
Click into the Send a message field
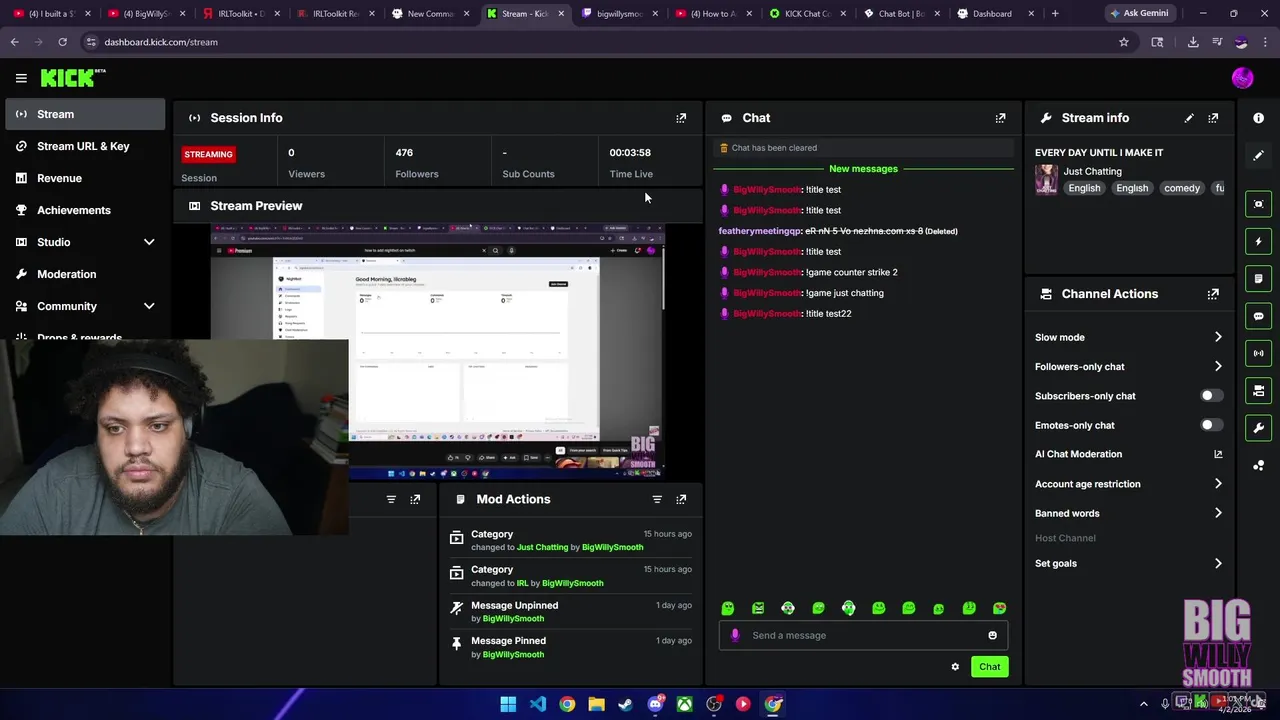(862, 635)
